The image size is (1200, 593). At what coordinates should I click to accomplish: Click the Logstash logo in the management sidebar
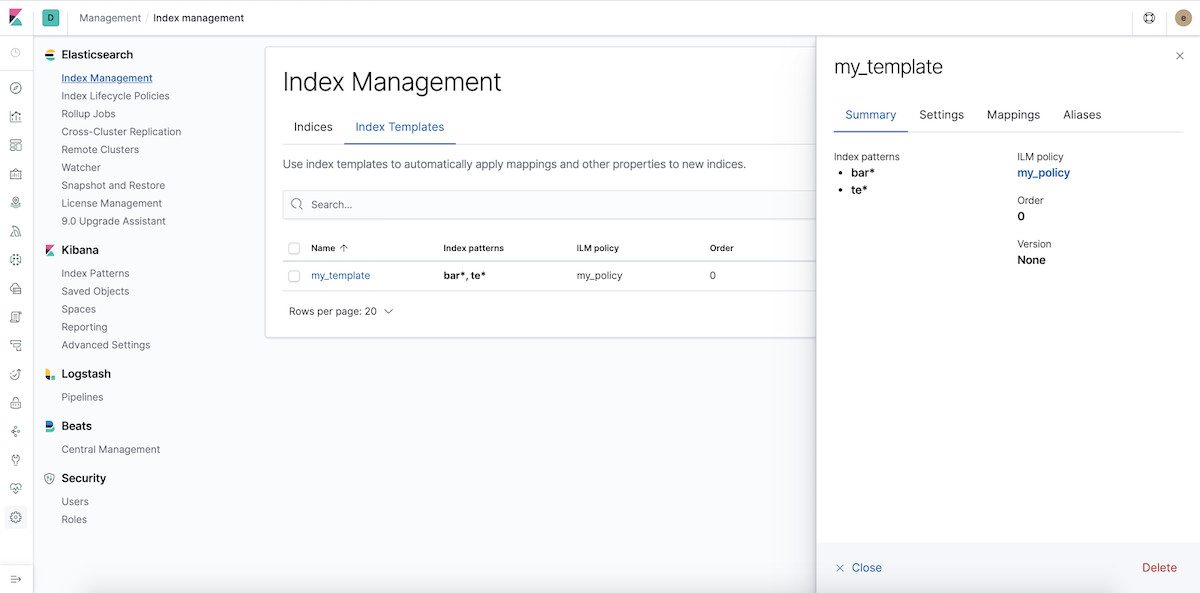click(50, 374)
